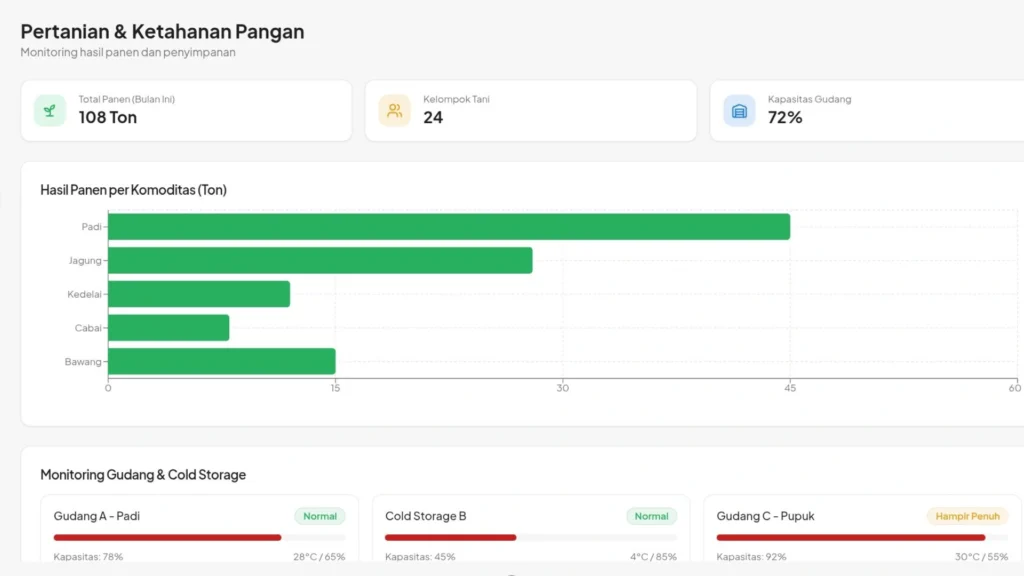Viewport: 1024px width, 576px height.
Task: Click the Hasil Panen per Komoditas title
Action: click(x=133, y=190)
